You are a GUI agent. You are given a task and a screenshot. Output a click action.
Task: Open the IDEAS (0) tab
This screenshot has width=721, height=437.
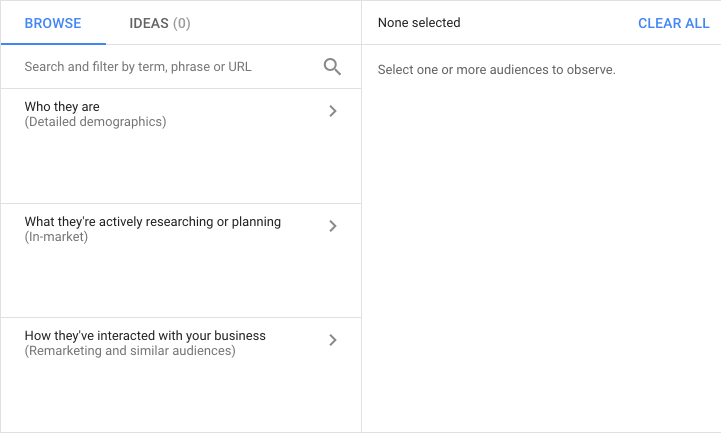[160, 23]
